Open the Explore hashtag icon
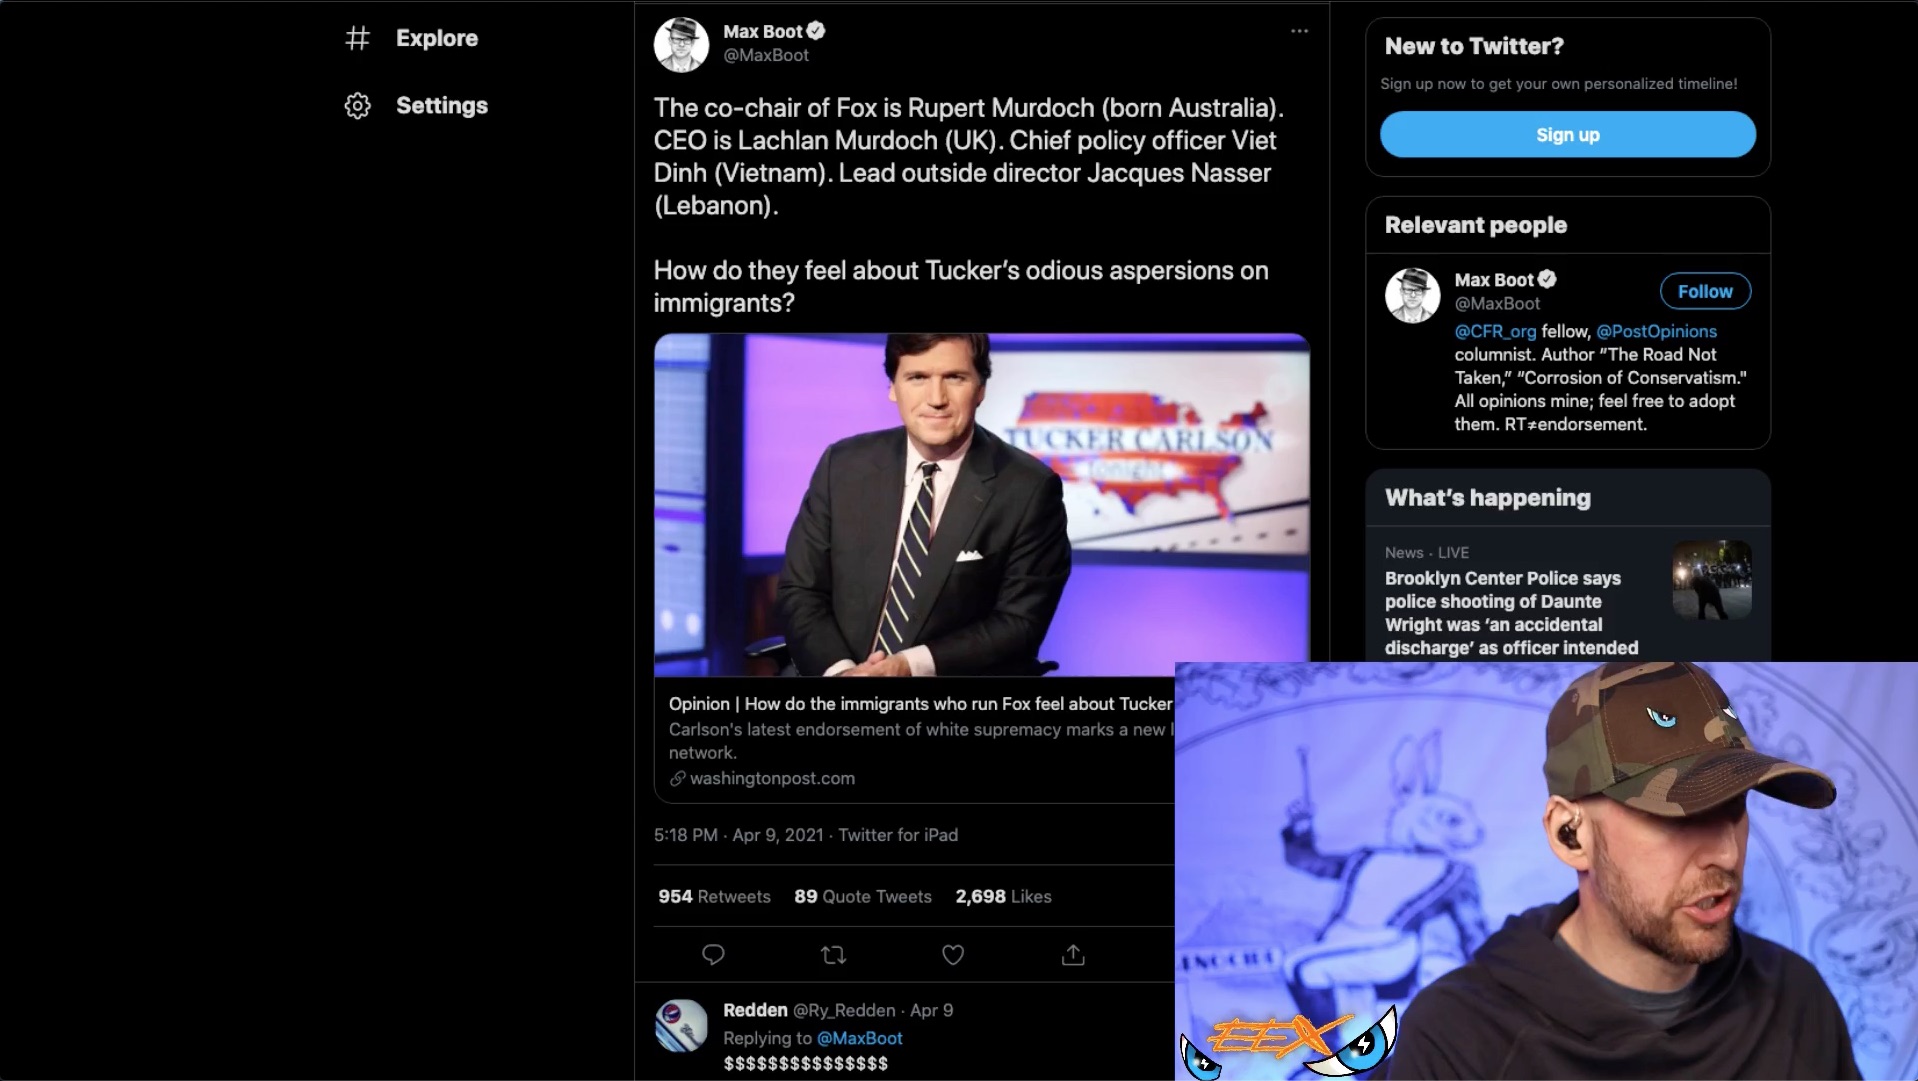Viewport: 1918px width, 1081px height. 358,38
